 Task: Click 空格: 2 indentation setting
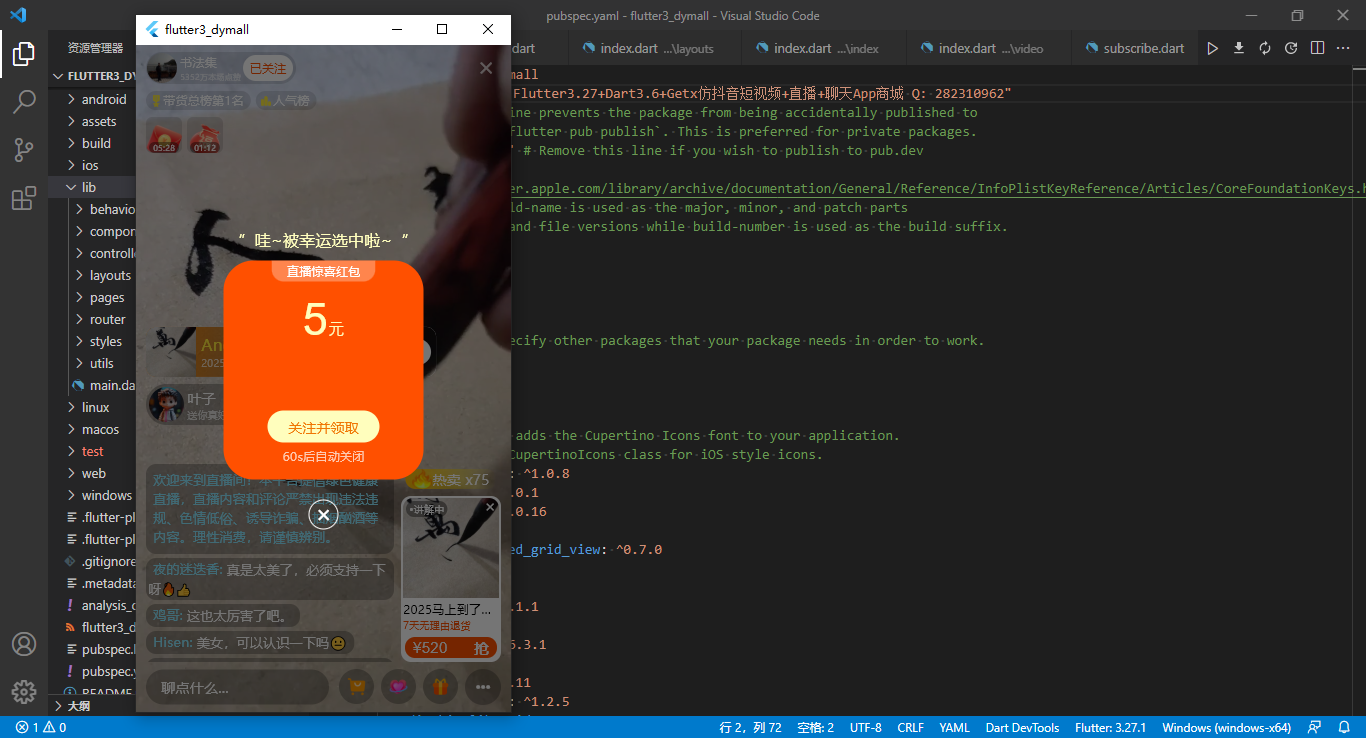click(816, 727)
